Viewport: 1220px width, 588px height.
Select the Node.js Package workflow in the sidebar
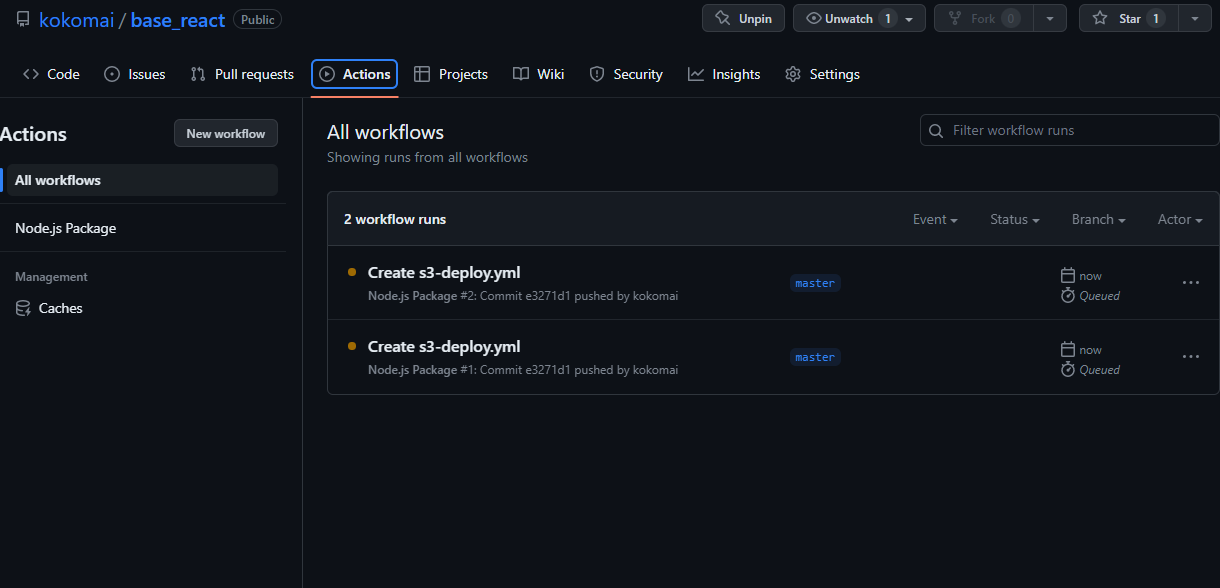142,228
